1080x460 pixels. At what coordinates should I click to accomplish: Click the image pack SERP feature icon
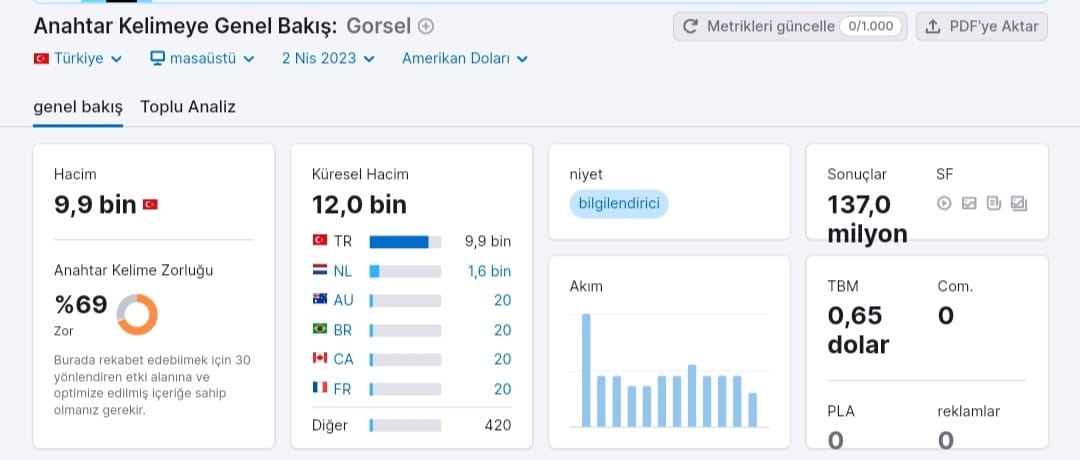click(1019, 203)
